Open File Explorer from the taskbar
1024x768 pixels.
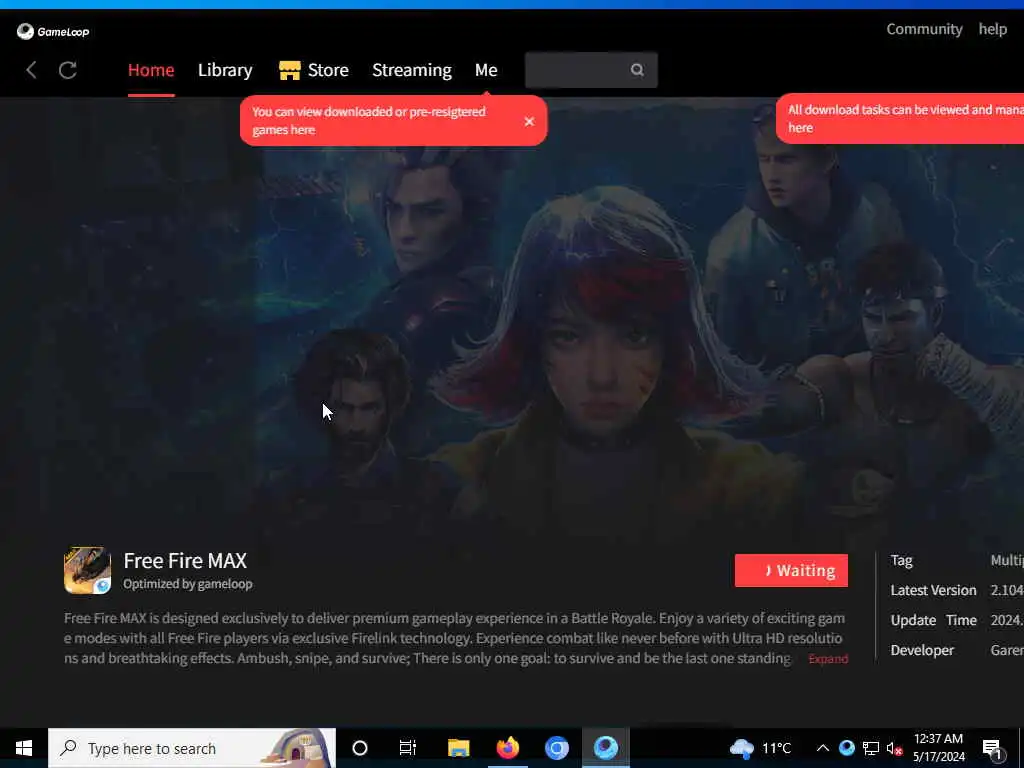click(x=458, y=748)
